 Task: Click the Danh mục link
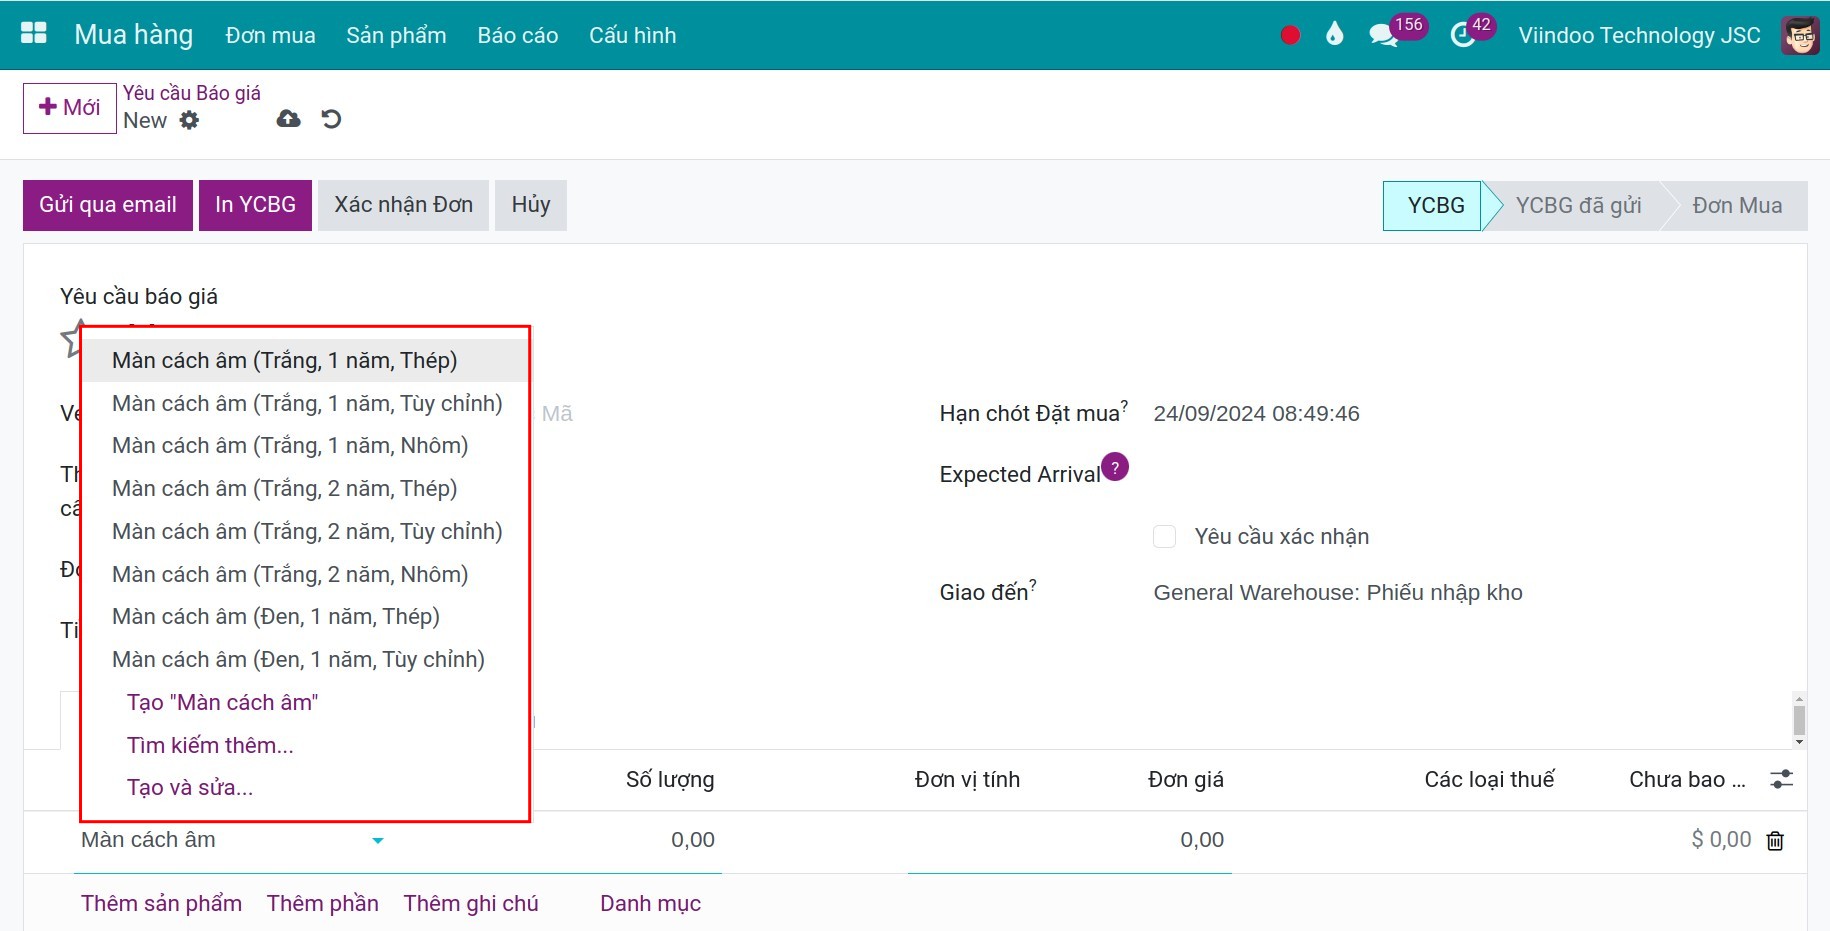(650, 903)
